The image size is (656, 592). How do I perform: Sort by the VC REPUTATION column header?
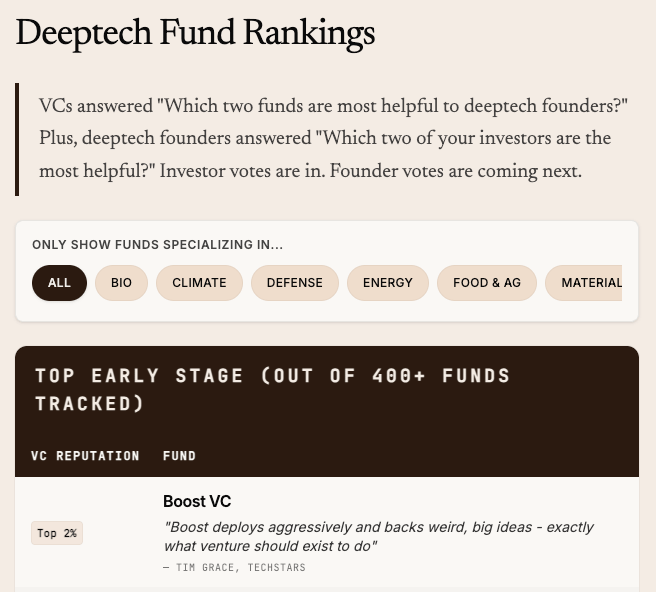click(x=85, y=456)
